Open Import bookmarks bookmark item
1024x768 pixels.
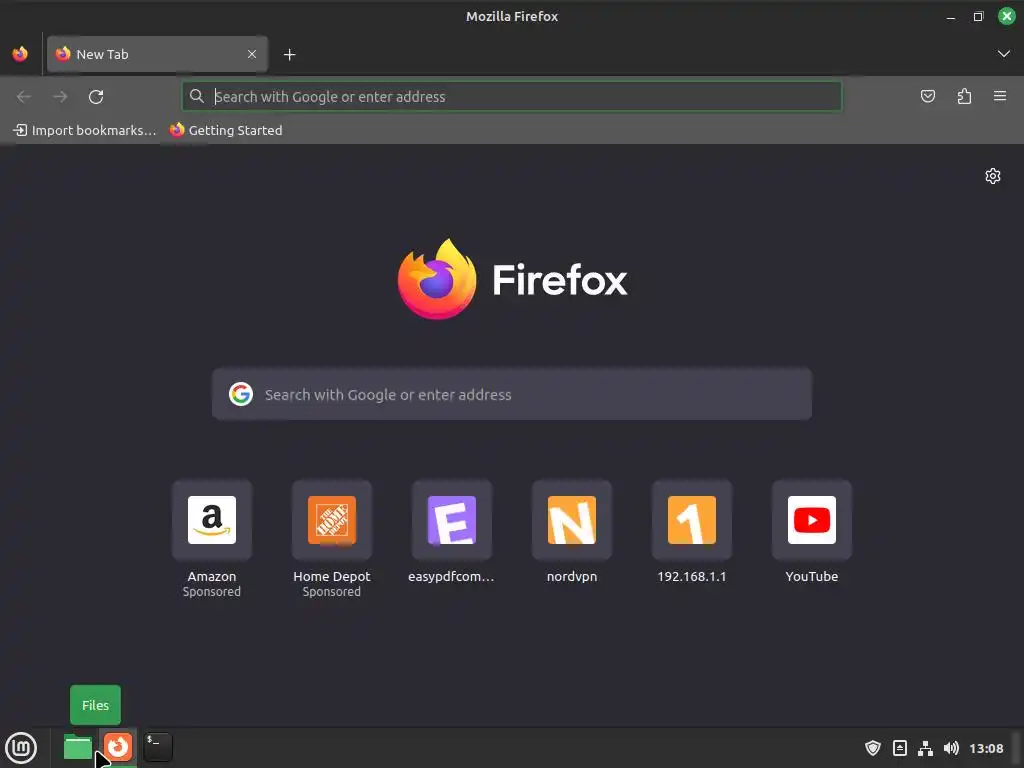pyautogui.click(x=85, y=130)
